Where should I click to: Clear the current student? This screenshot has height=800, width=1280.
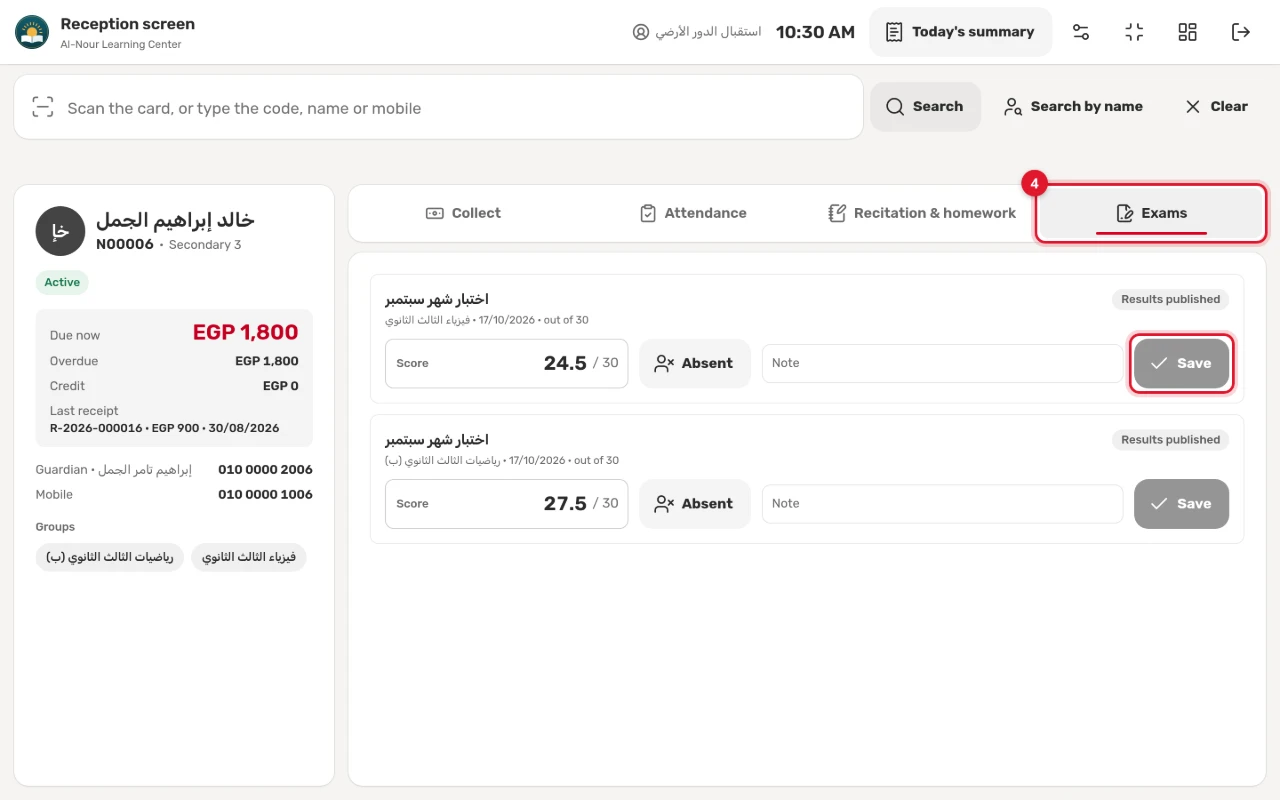tap(1216, 106)
